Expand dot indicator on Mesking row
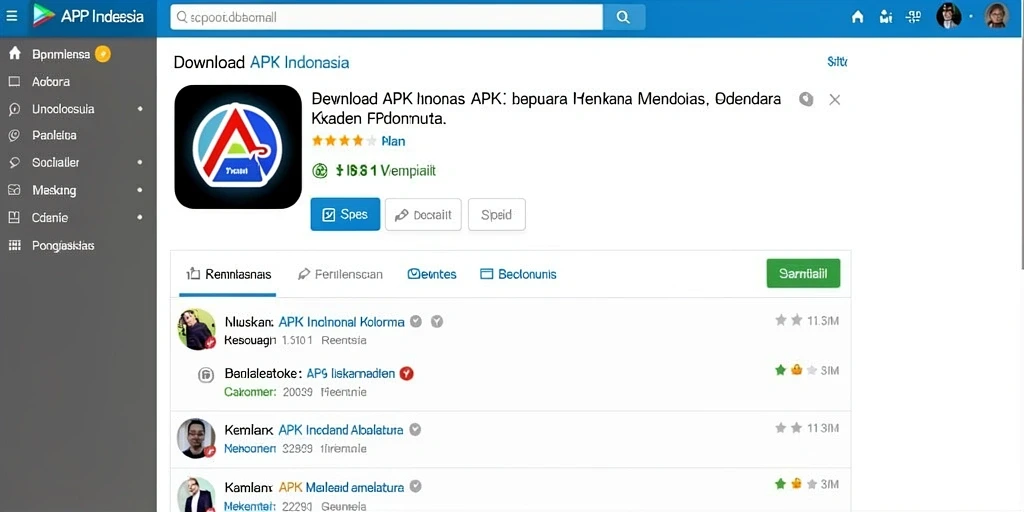 [140, 190]
